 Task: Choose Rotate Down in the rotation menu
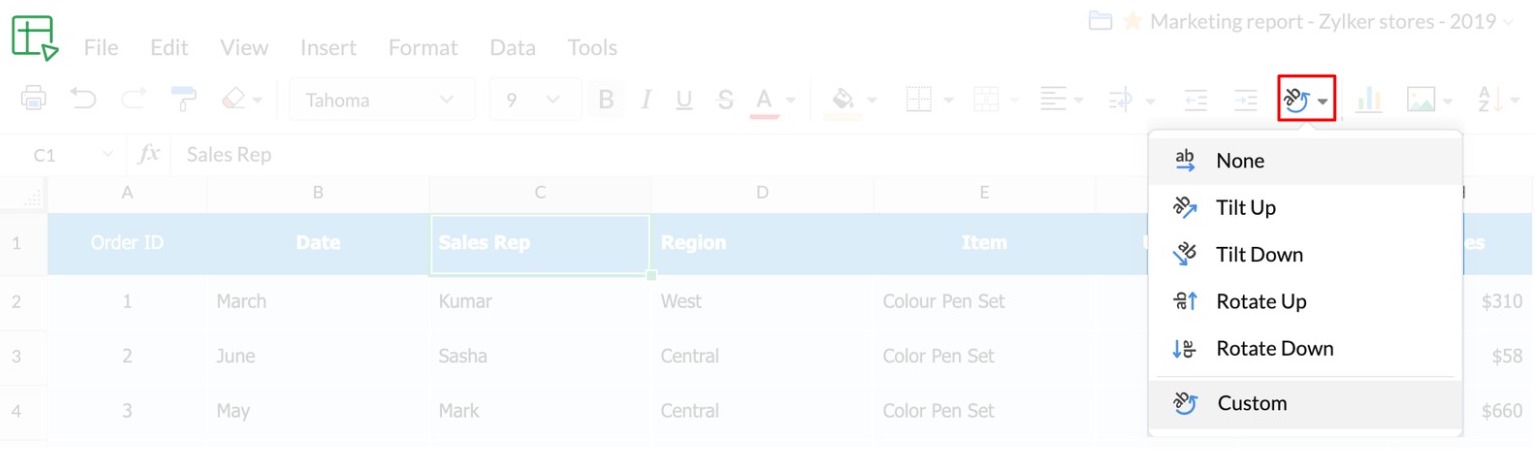click(x=1274, y=349)
